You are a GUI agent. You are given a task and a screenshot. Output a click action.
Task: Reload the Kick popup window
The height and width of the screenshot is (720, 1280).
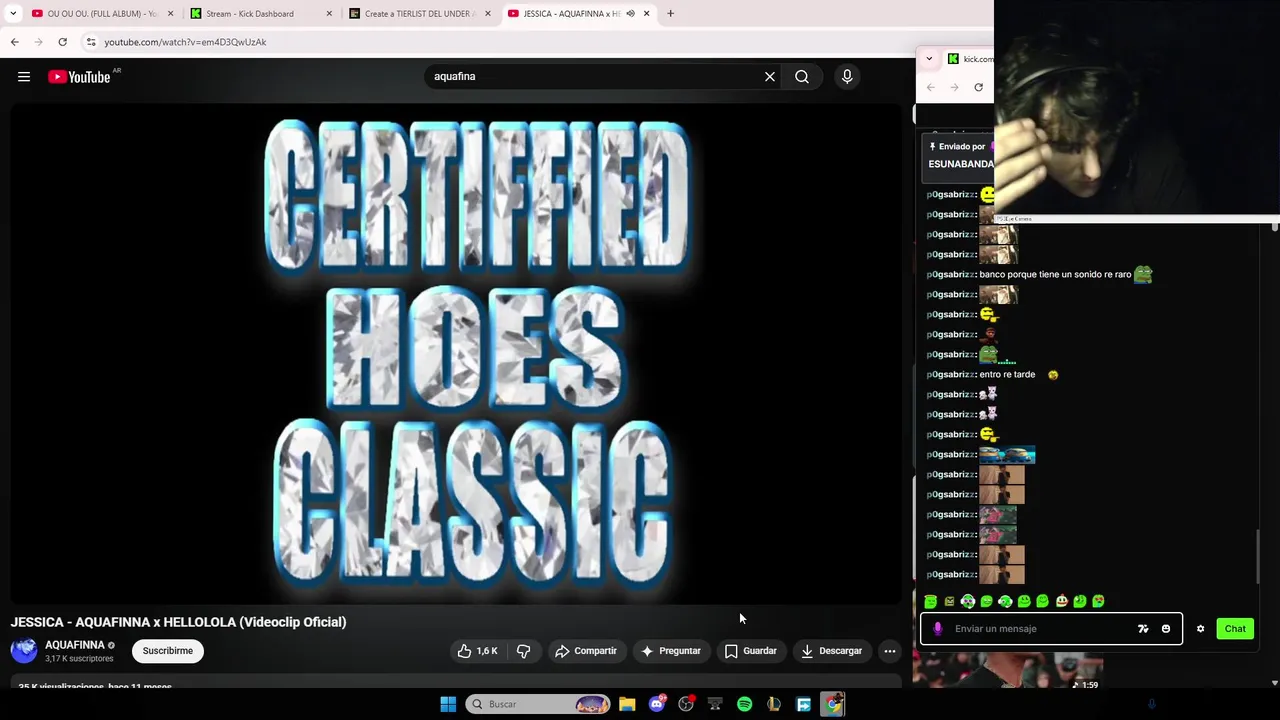pyautogui.click(x=978, y=87)
